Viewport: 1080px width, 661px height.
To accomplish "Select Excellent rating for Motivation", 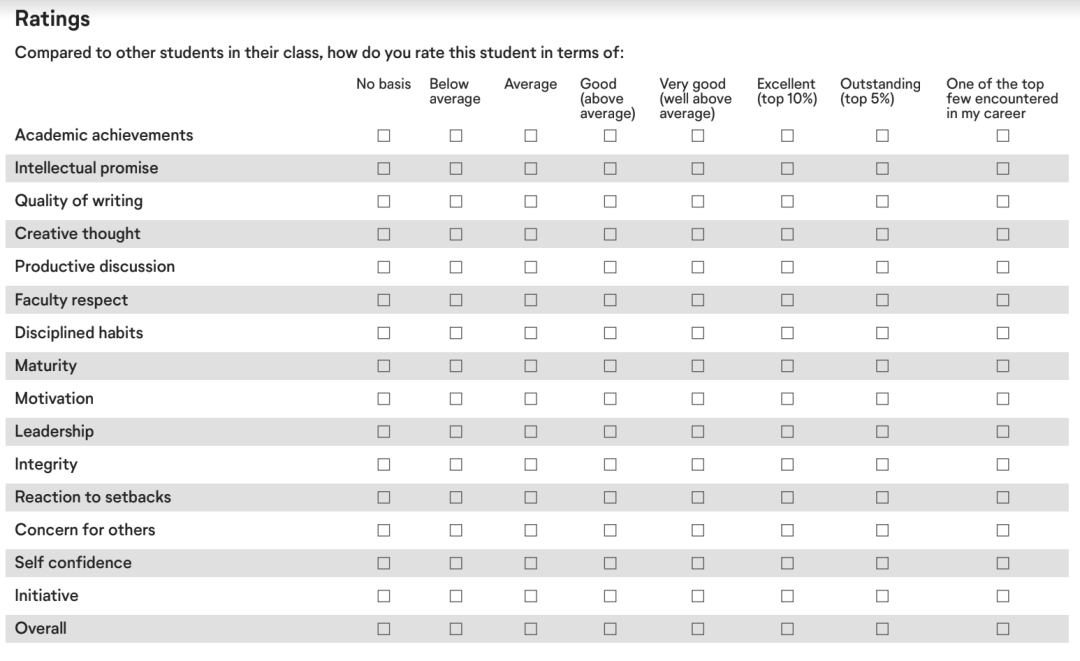I will pyautogui.click(x=787, y=399).
